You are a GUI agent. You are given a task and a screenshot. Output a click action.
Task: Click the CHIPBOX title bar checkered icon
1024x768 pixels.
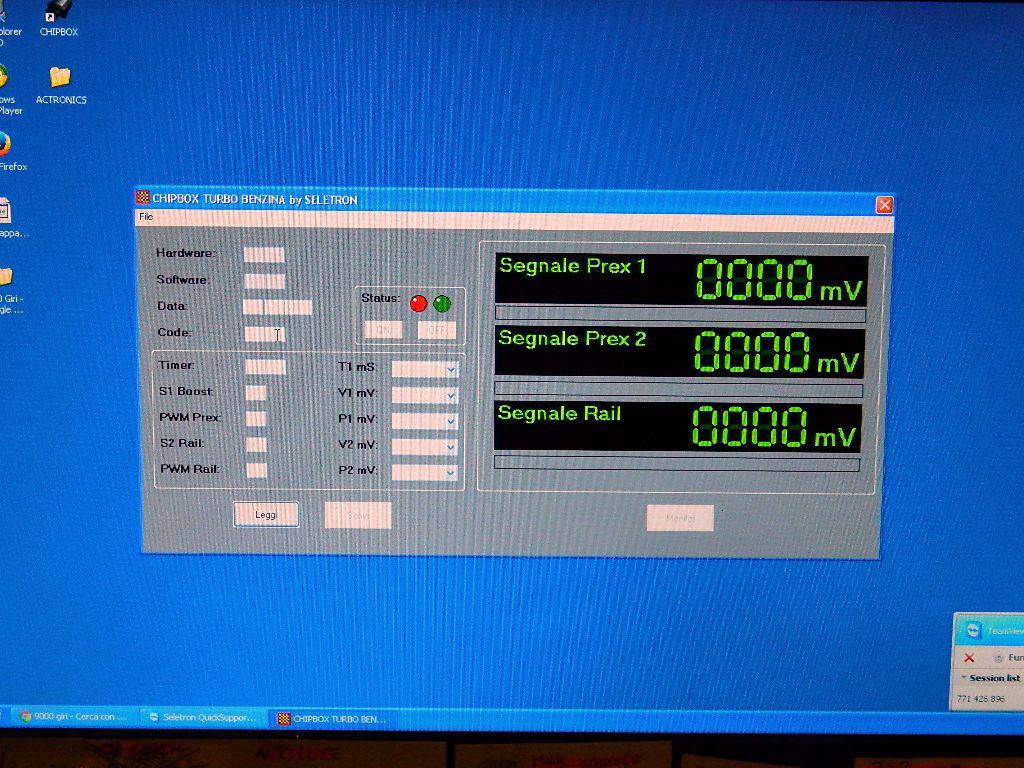(142, 197)
